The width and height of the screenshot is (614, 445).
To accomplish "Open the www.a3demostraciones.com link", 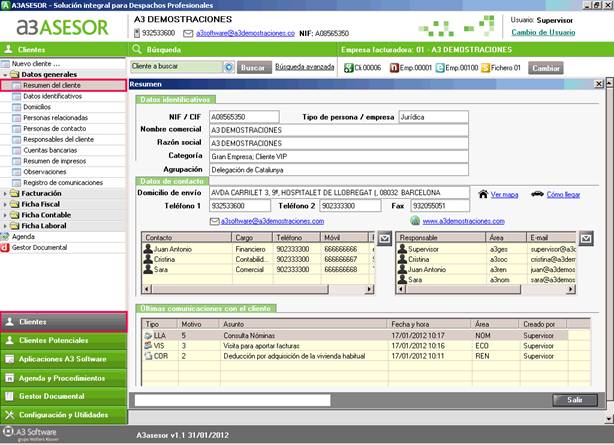I will 463,221.
